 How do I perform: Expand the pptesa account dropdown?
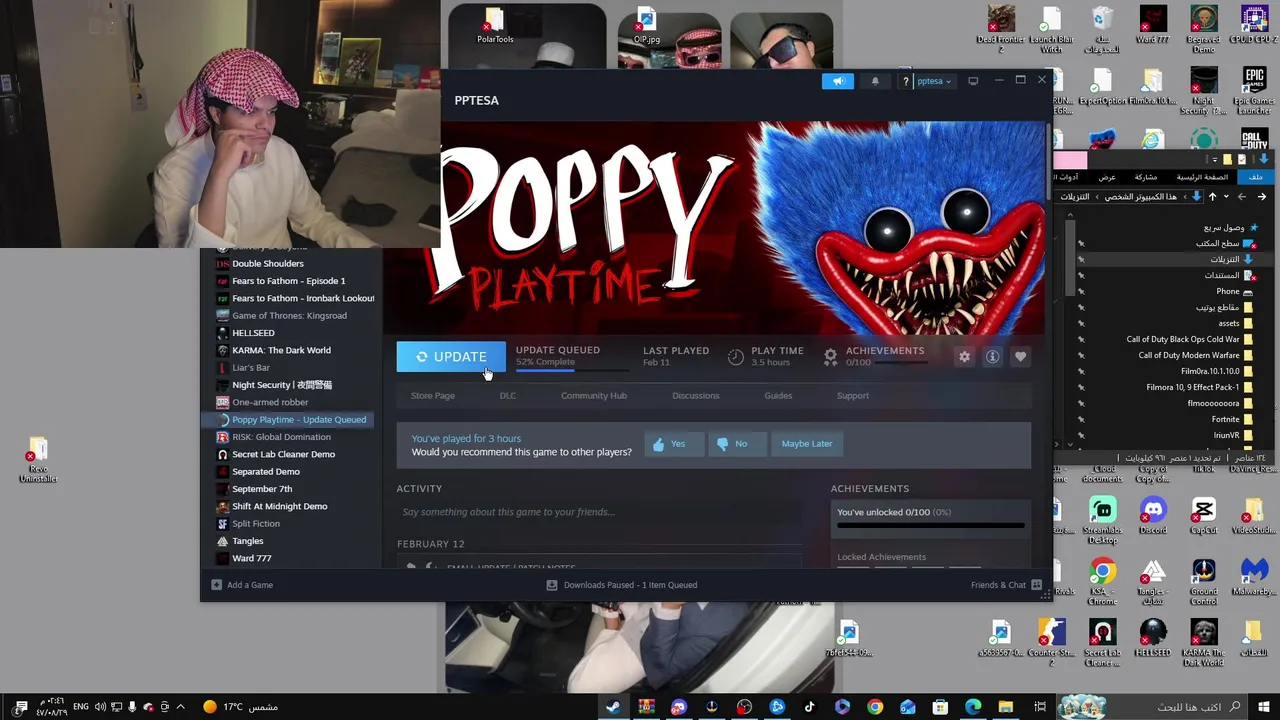935,81
